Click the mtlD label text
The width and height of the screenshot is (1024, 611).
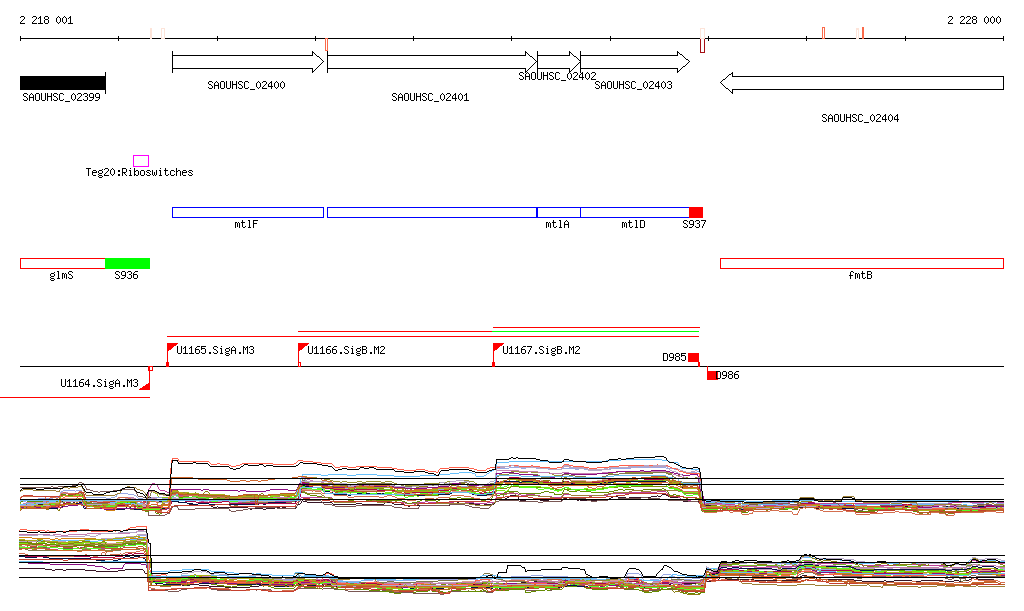[633, 224]
